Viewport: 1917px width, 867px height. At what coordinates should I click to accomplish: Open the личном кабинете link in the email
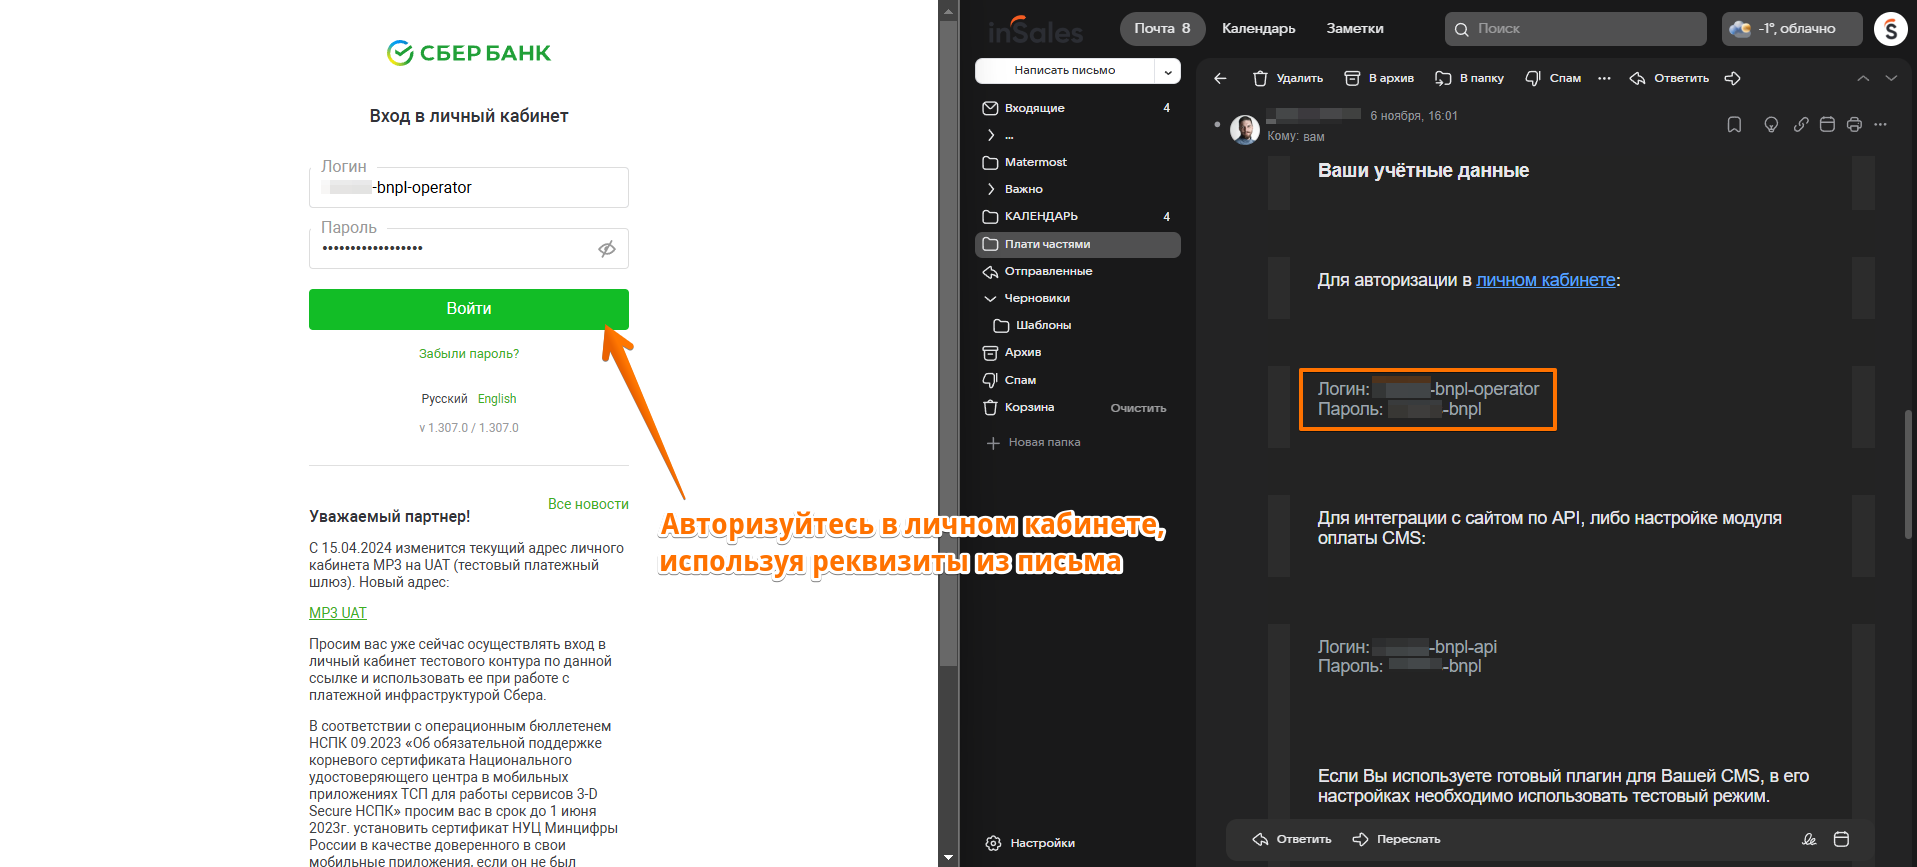(1546, 280)
